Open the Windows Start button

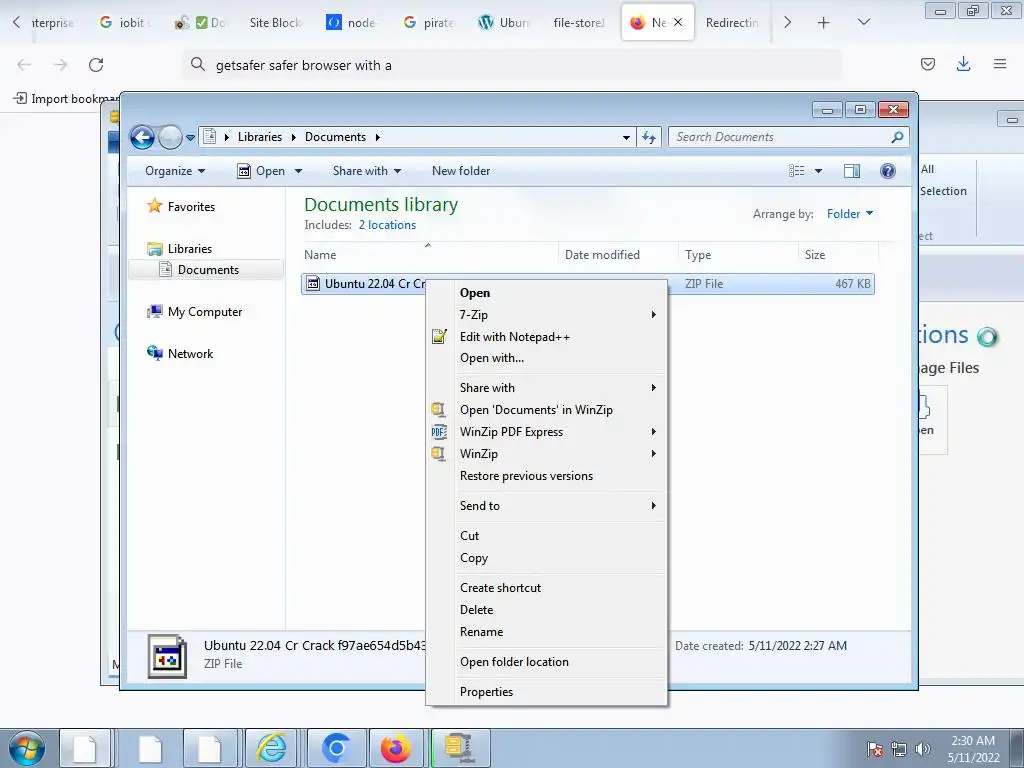[x=26, y=748]
